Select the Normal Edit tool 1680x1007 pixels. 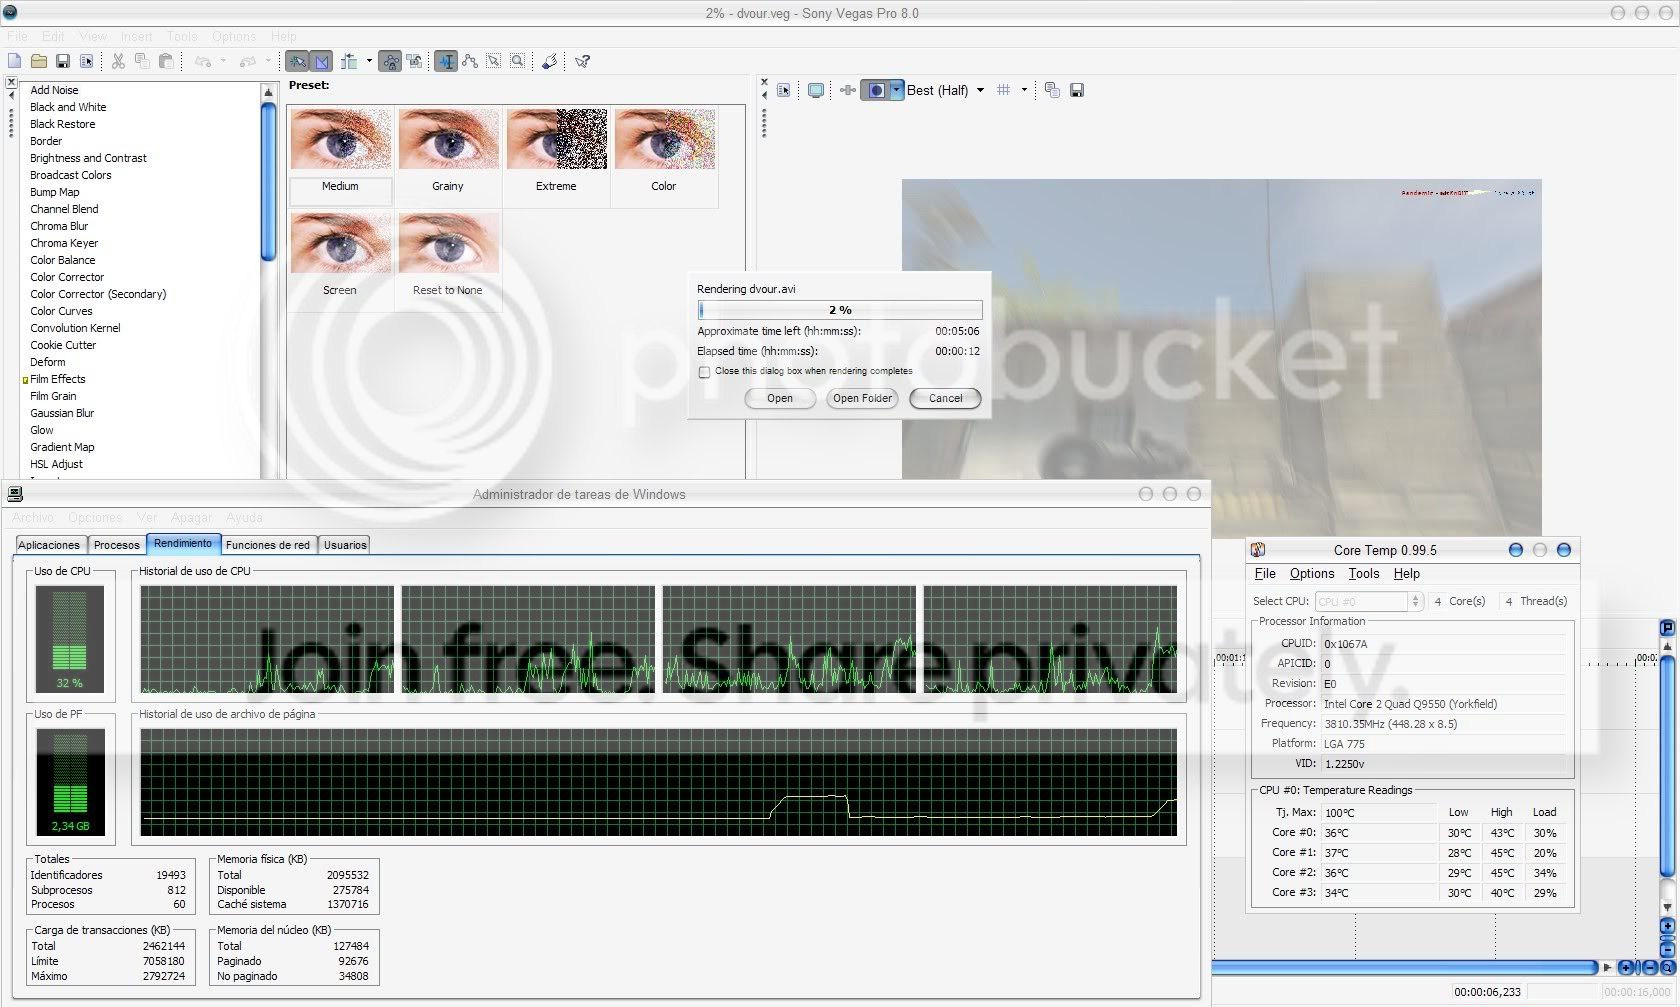pos(446,61)
